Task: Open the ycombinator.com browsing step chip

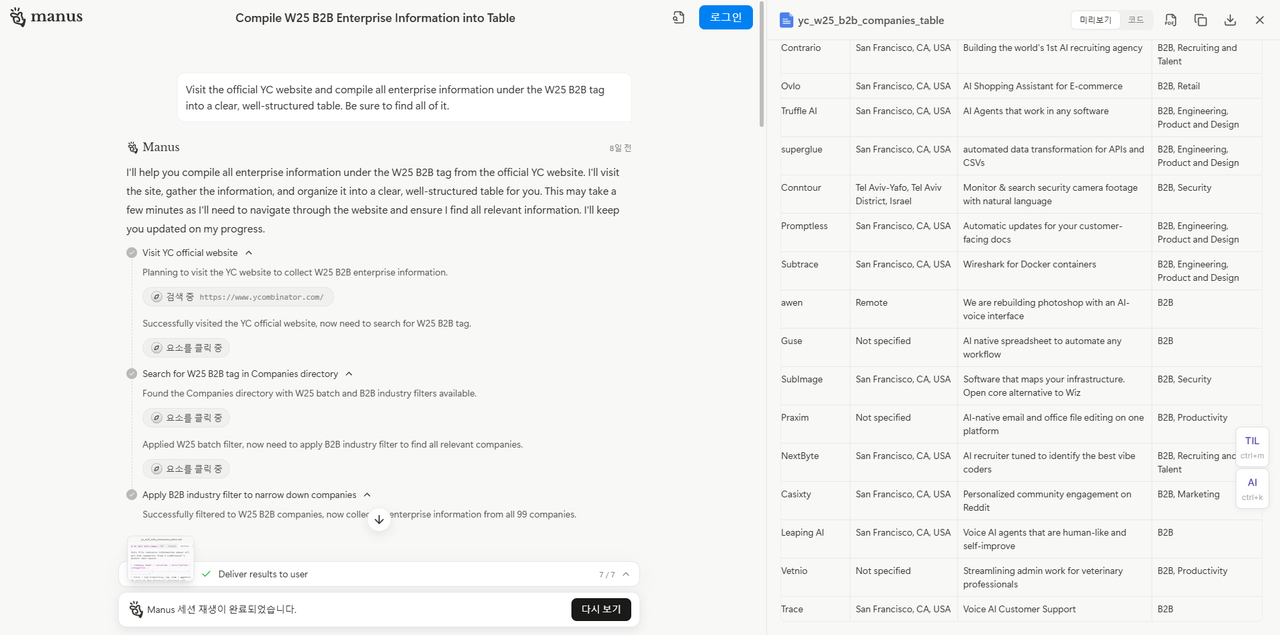Action: pos(238,297)
